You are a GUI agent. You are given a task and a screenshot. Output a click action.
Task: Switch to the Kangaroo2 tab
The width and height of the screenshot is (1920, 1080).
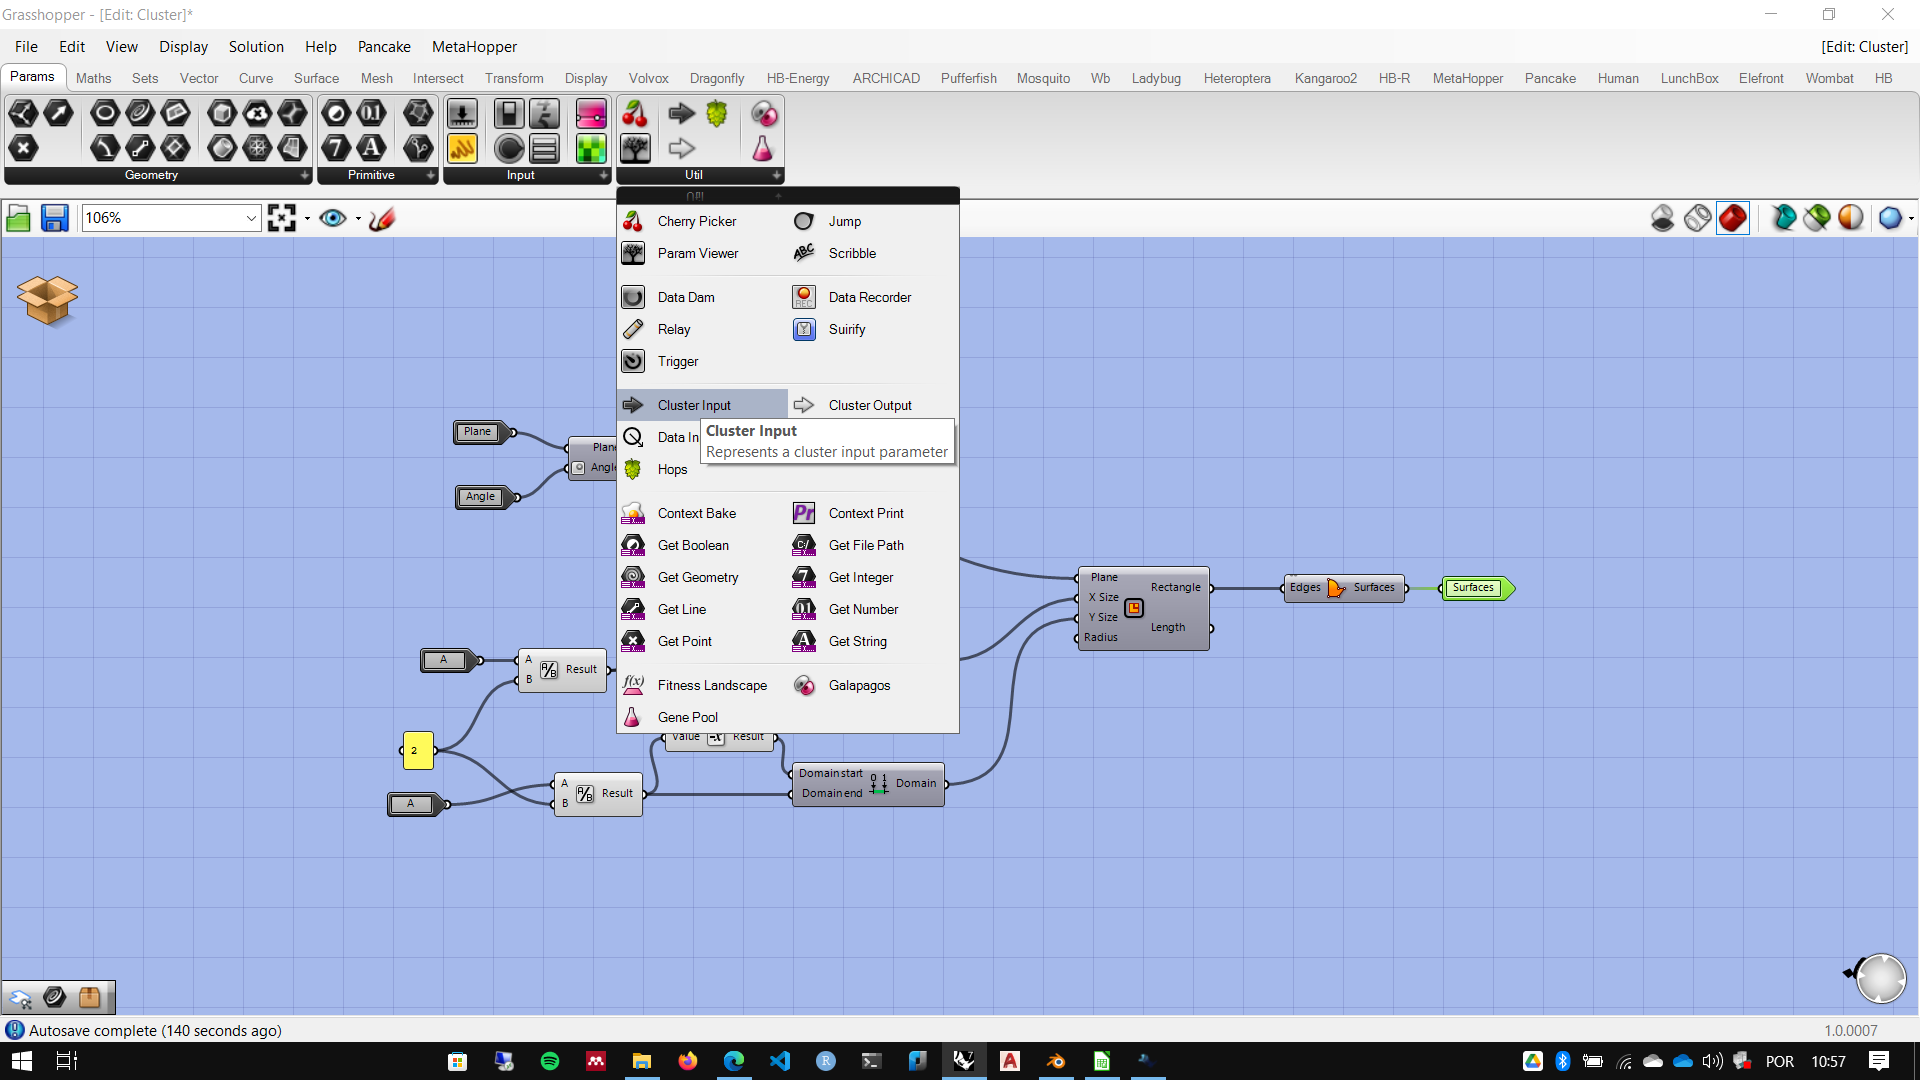[1325, 78]
